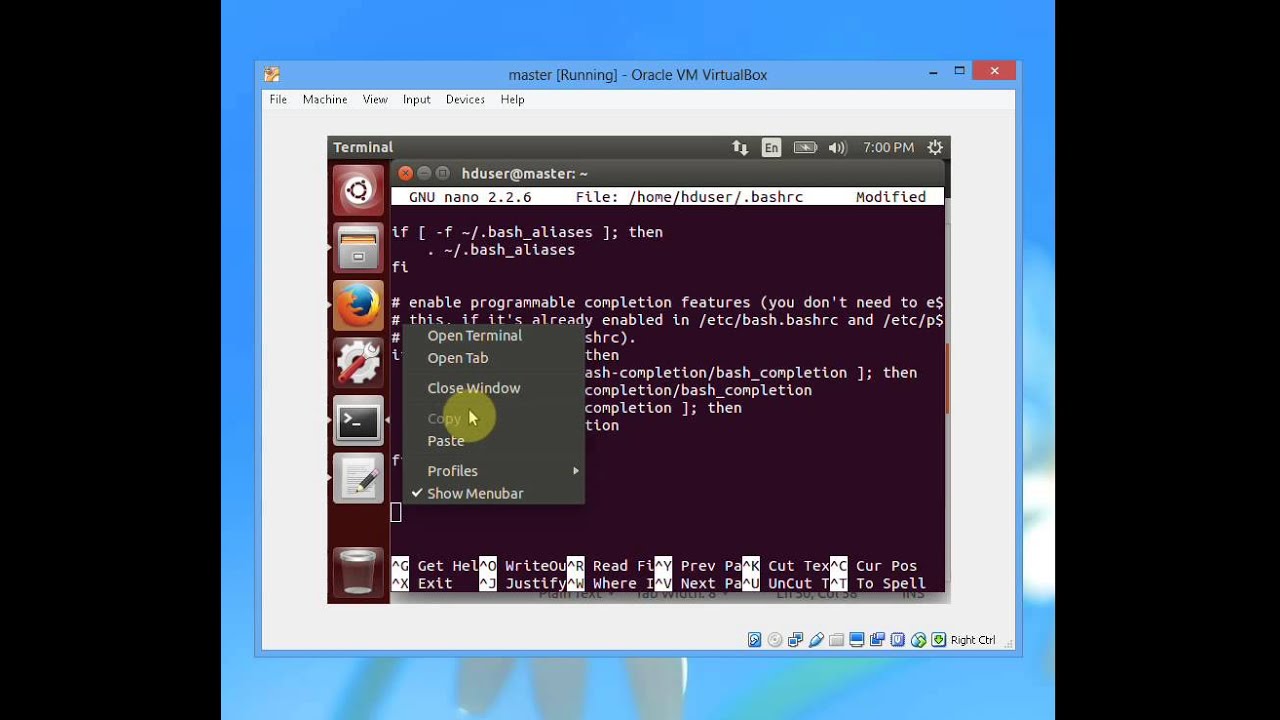This screenshot has width=1280, height=720.
Task: Minimize the hduser@master terminal window
Action: tap(424, 173)
